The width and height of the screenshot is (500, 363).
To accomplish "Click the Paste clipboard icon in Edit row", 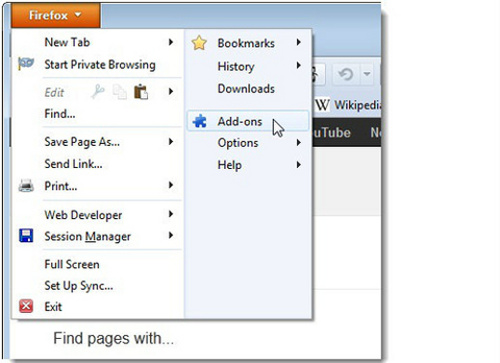I will [141, 92].
